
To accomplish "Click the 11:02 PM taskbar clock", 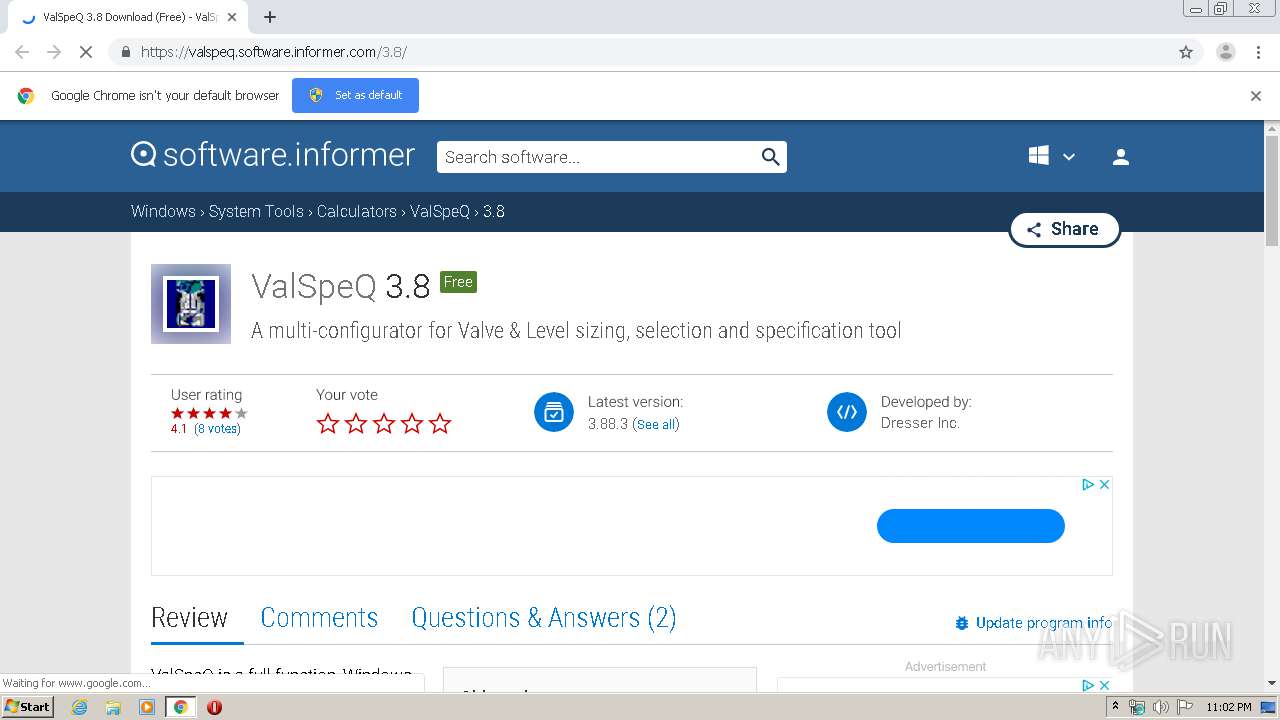I will 1228,707.
